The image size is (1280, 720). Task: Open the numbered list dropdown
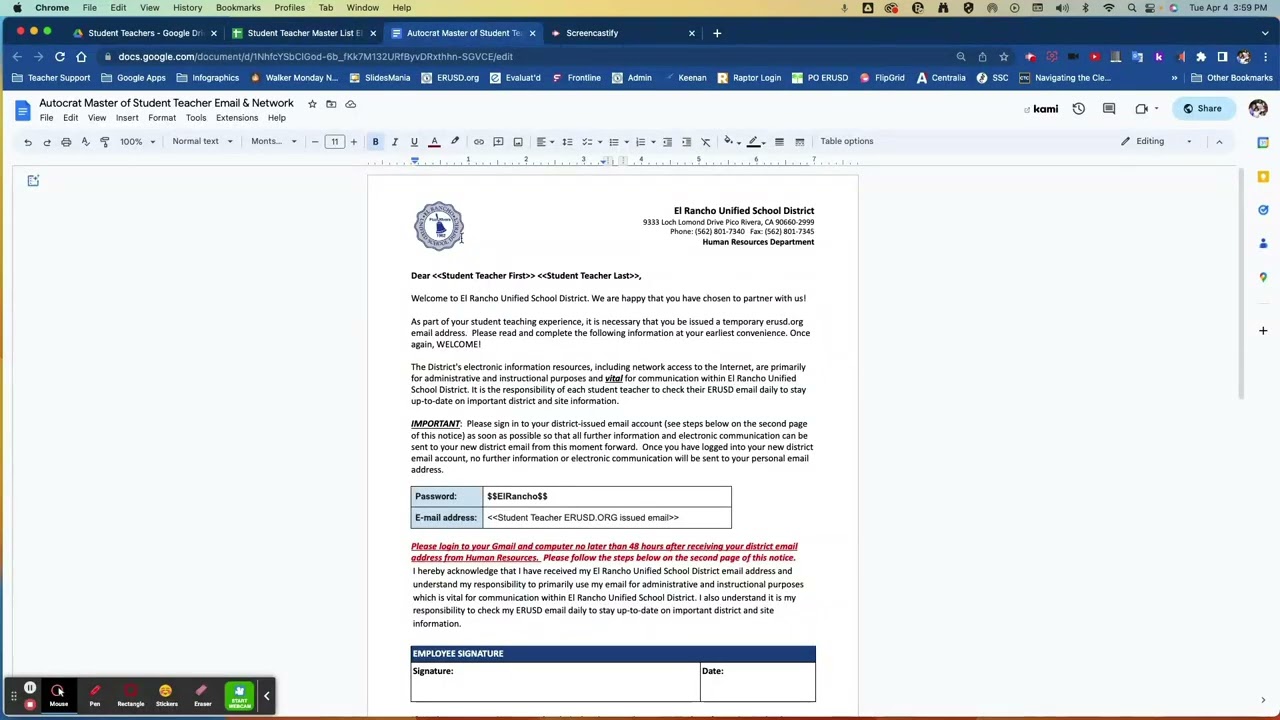pyautogui.click(x=645, y=142)
